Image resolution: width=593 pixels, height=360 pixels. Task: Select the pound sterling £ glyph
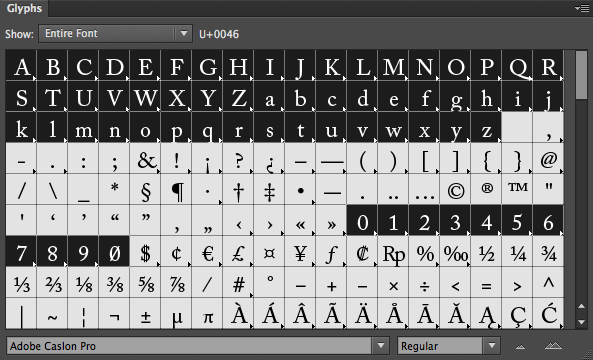click(238, 252)
